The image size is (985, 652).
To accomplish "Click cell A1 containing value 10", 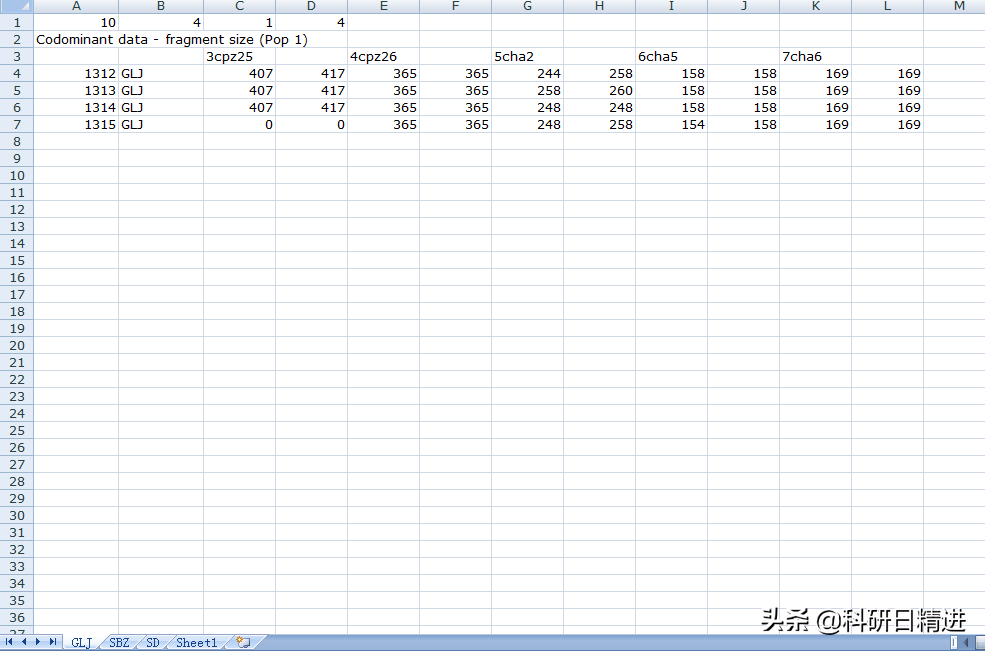I will pos(76,22).
